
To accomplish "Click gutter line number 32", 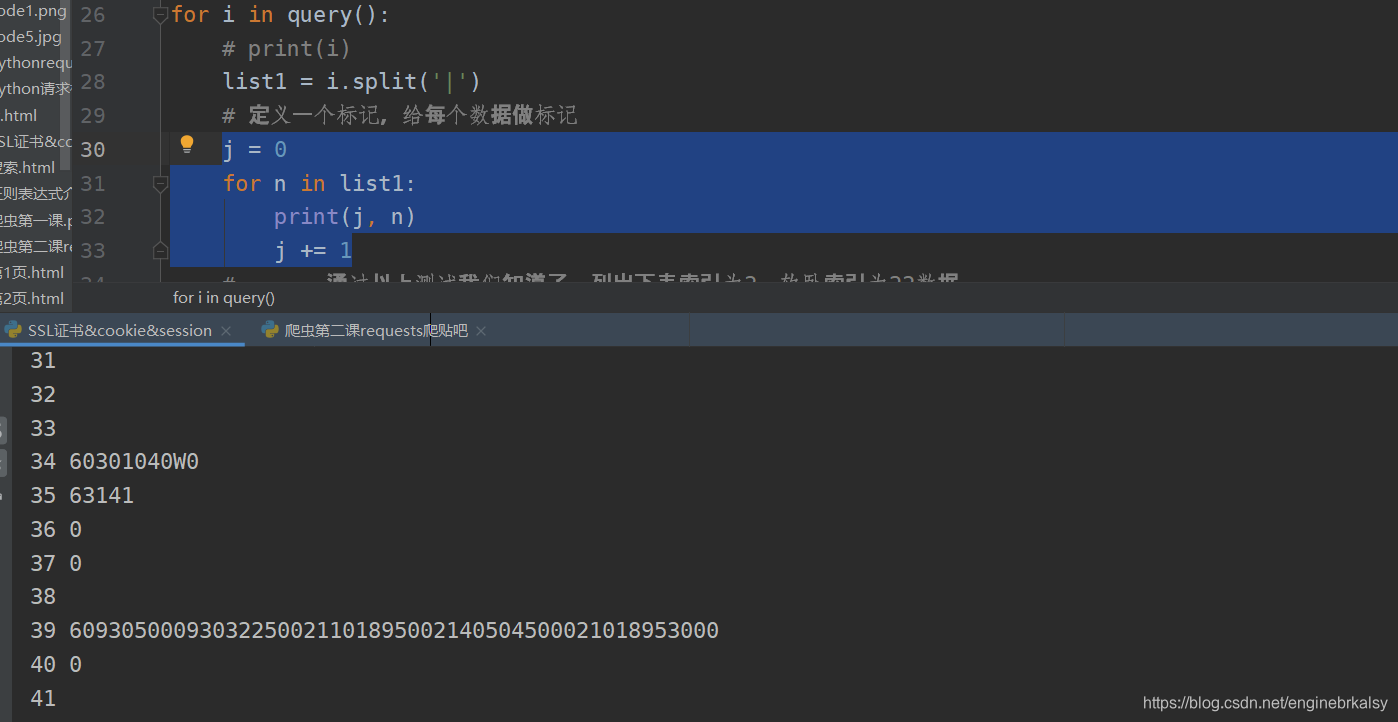I will (92, 217).
